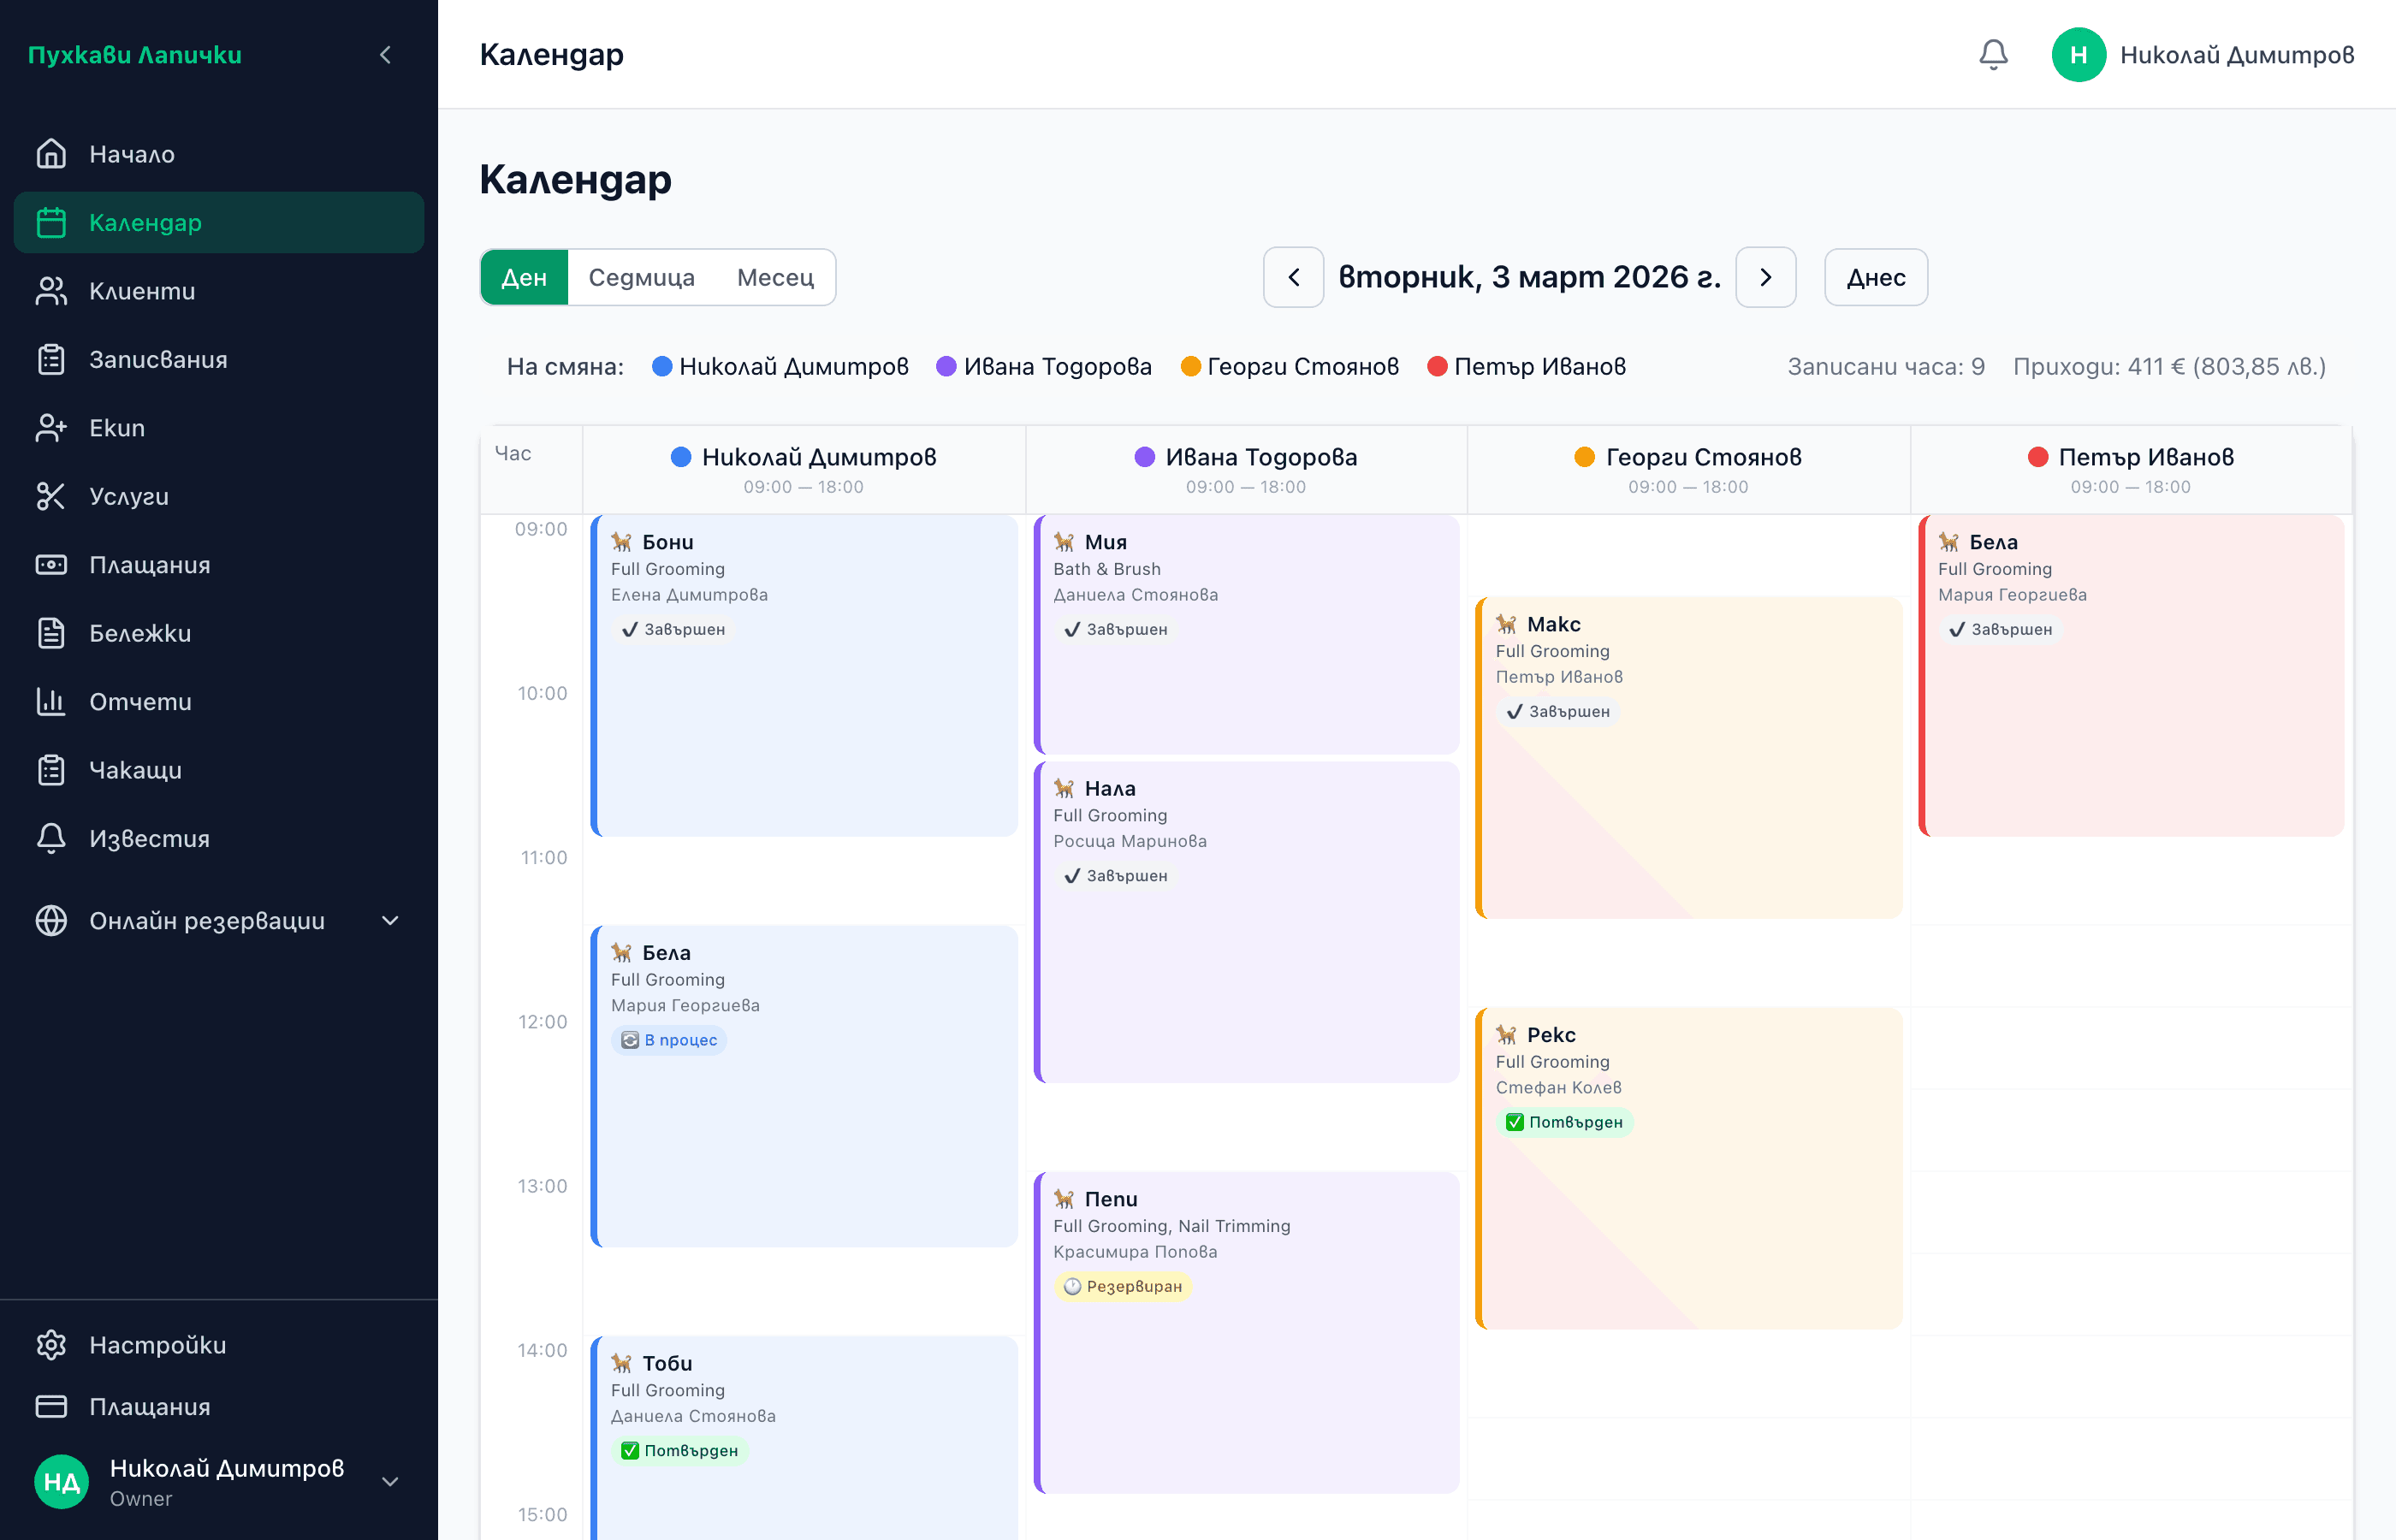Collapse the sidebar with the chevron
The height and width of the screenshot is (1540, 2396).
(x=385, y=55)
